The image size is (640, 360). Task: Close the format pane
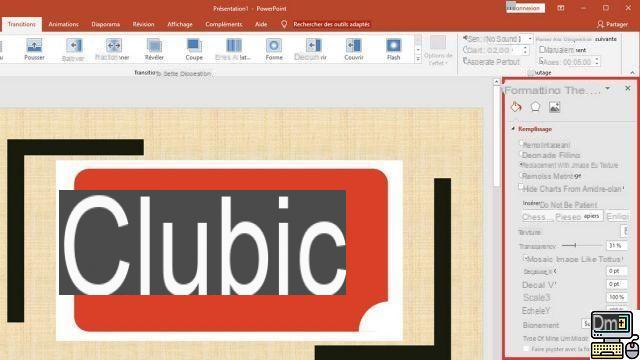coord(628,88)
